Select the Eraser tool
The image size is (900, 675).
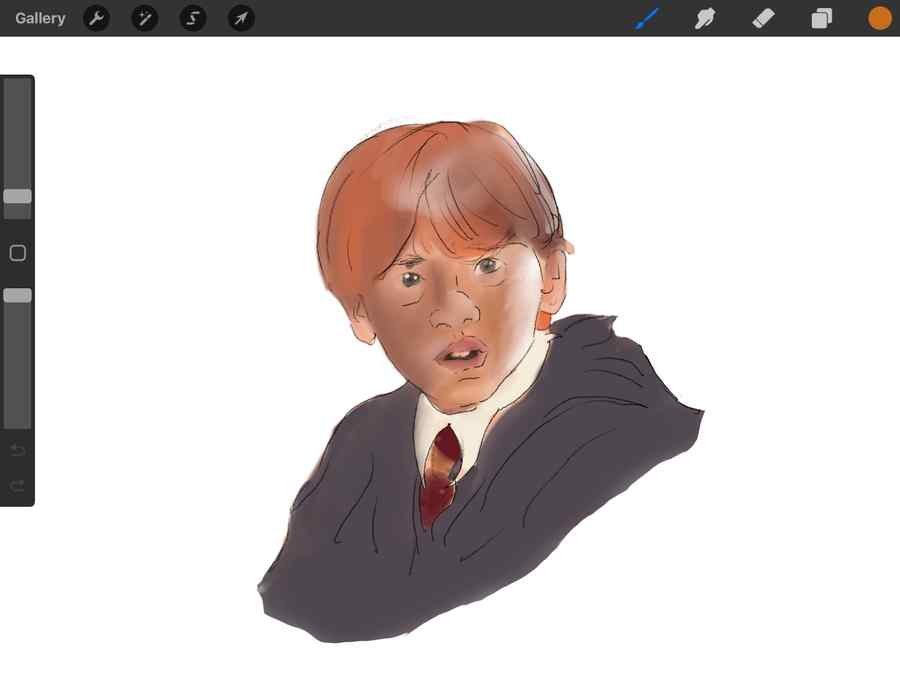coord(763,18)
